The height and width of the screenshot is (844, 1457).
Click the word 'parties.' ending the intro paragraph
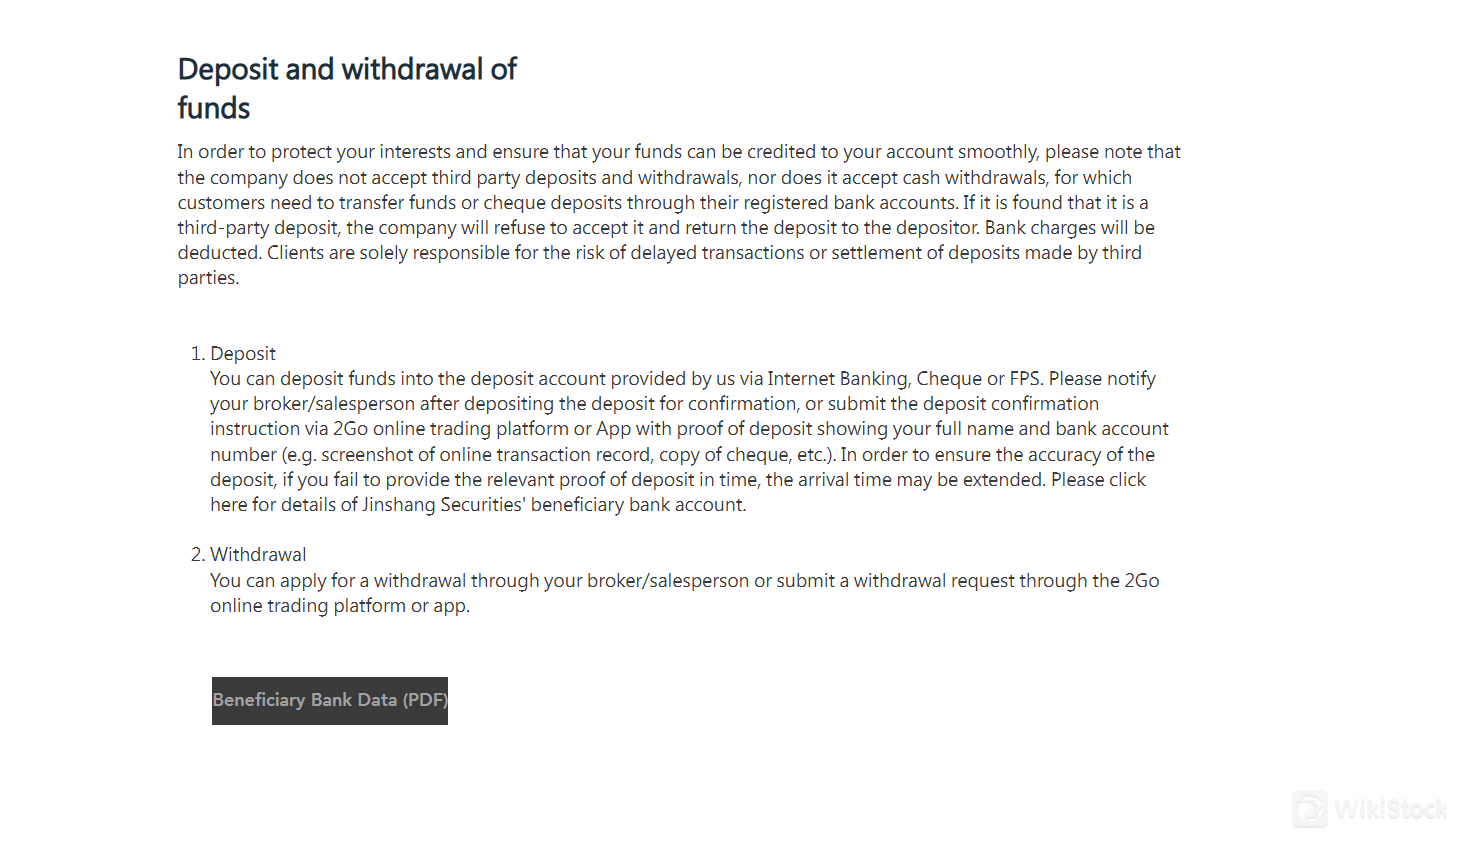coord(209,278)
